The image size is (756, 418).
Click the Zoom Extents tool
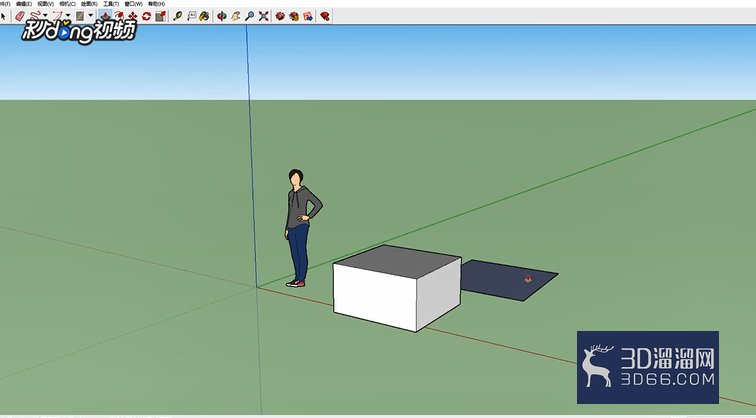tap(264, 16)
